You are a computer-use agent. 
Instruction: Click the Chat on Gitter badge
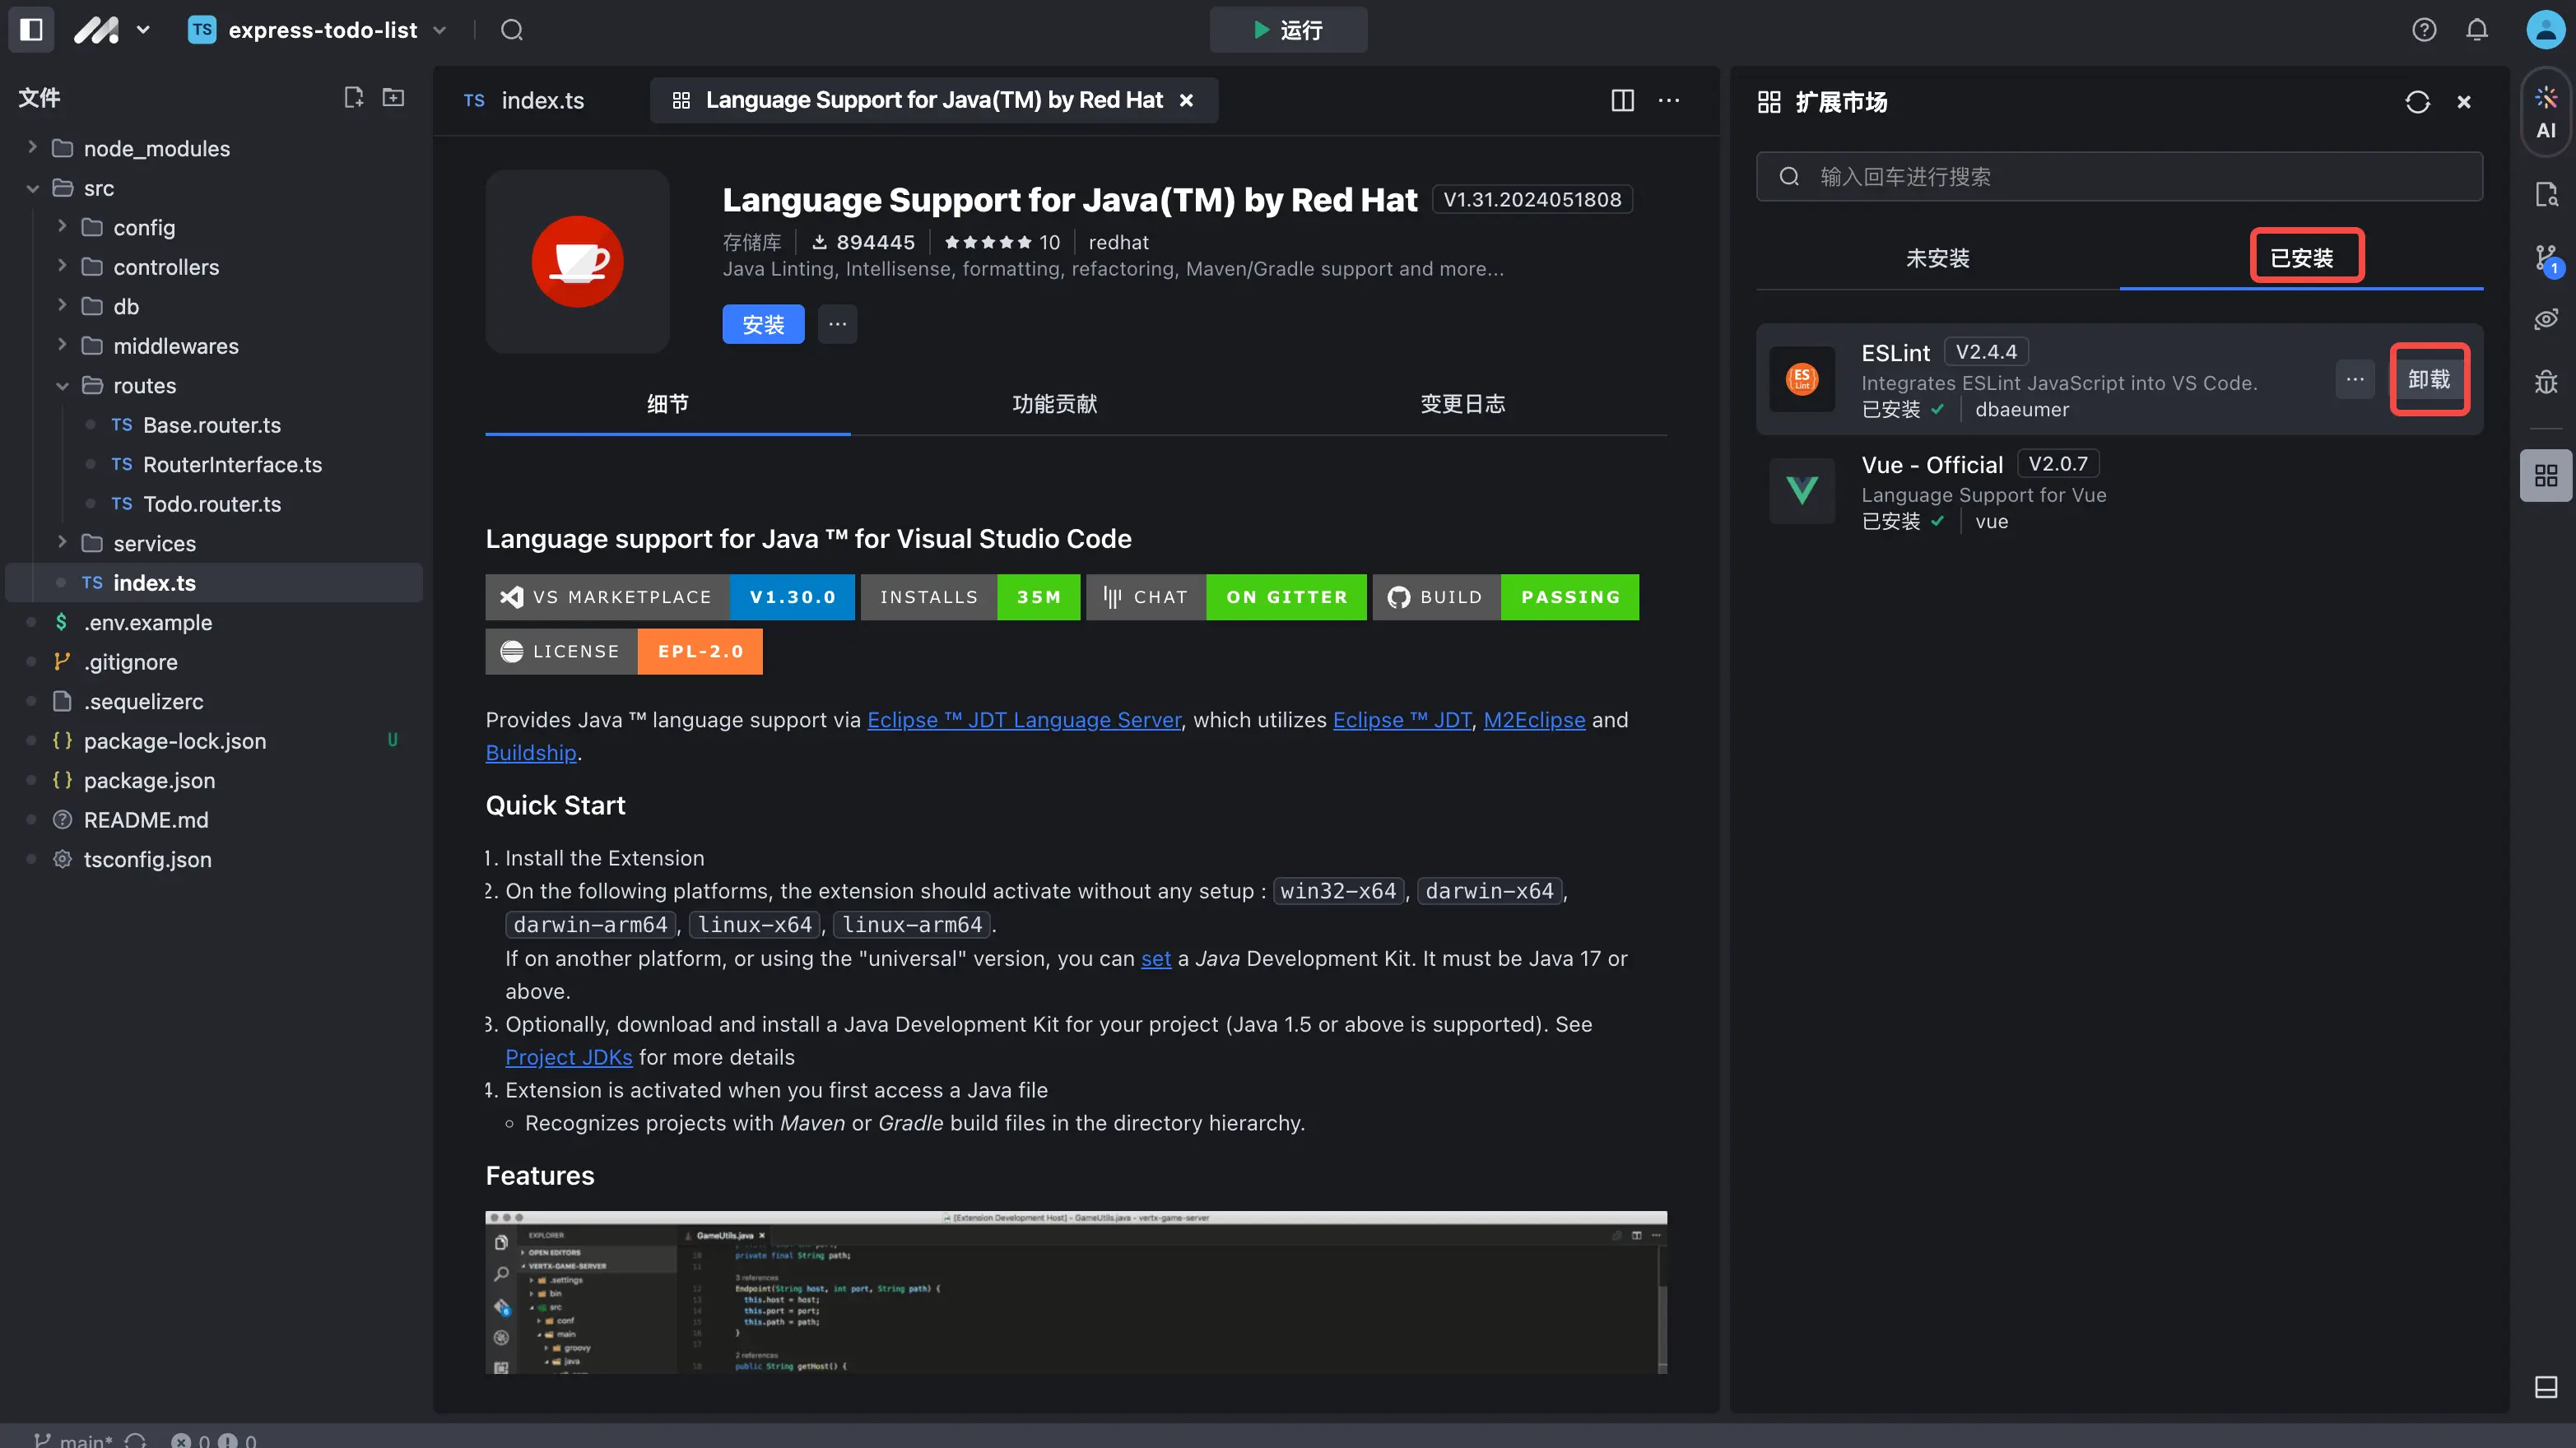coord(1226,597)
